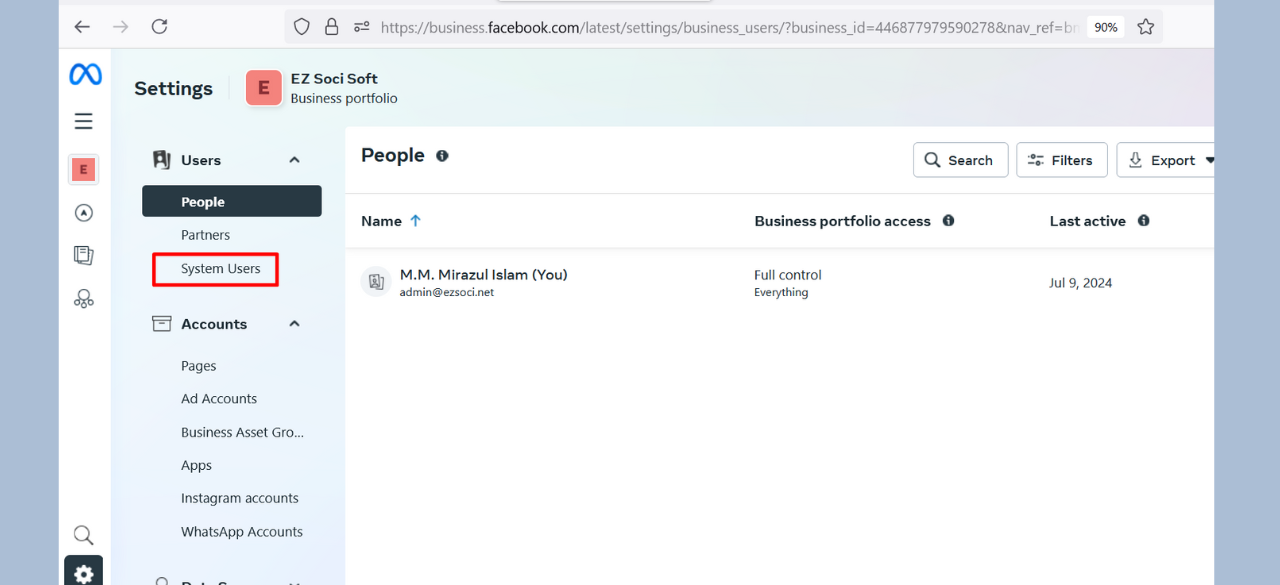Click the Last active column header

(x=1088, y=221)
